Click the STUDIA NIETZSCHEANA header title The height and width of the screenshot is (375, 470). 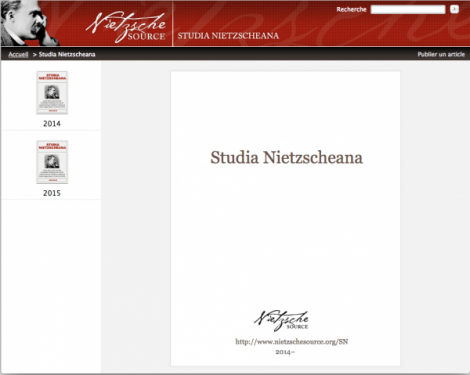(x=228, y=36)
